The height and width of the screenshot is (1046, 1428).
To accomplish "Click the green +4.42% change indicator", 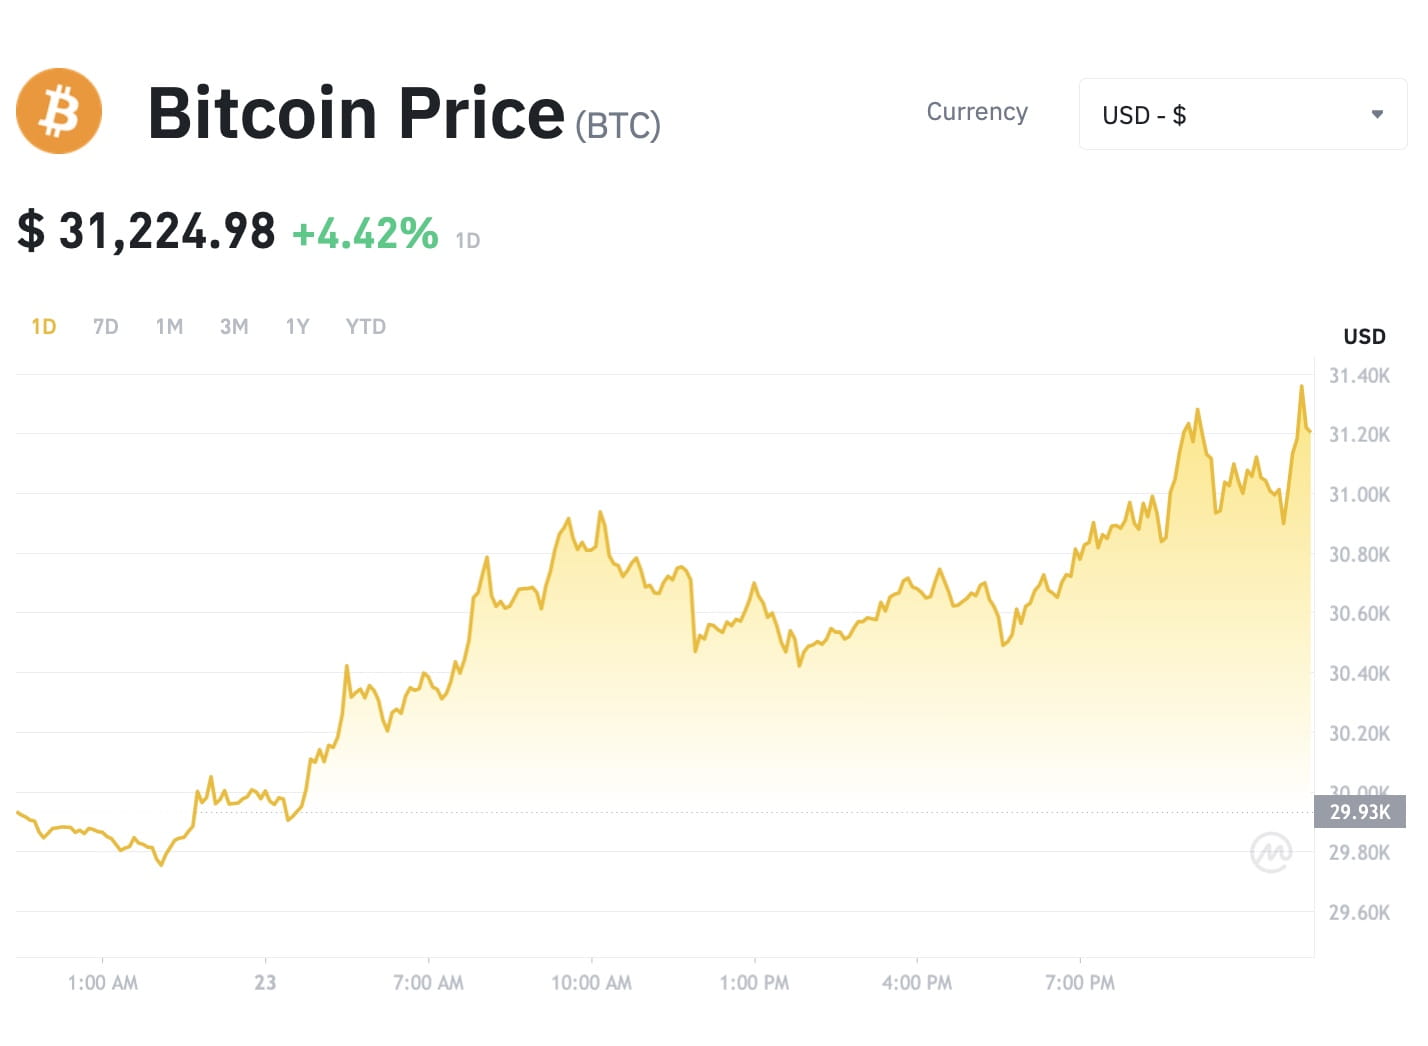I will pyautogui.click(x=364, y=233).
